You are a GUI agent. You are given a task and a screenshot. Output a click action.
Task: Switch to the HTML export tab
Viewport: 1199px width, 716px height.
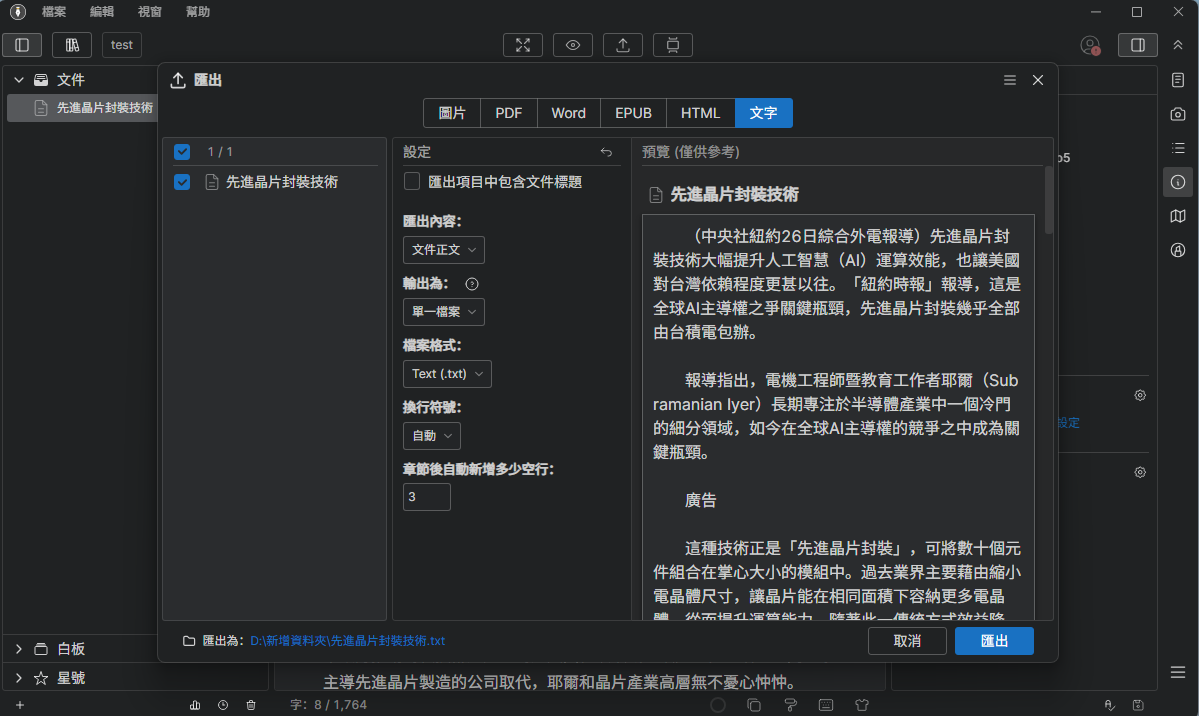(x=700, y=113)
